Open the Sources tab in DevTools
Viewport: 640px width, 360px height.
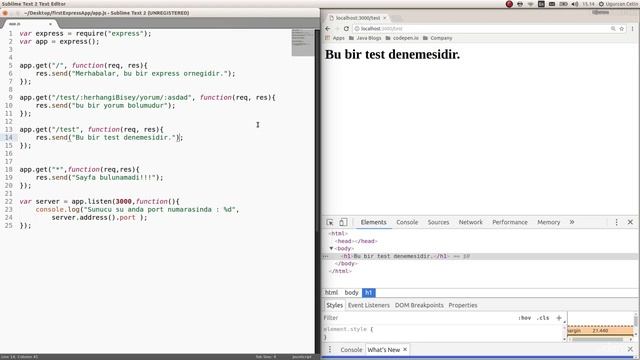pyautogui.click(x=438, y=222)
